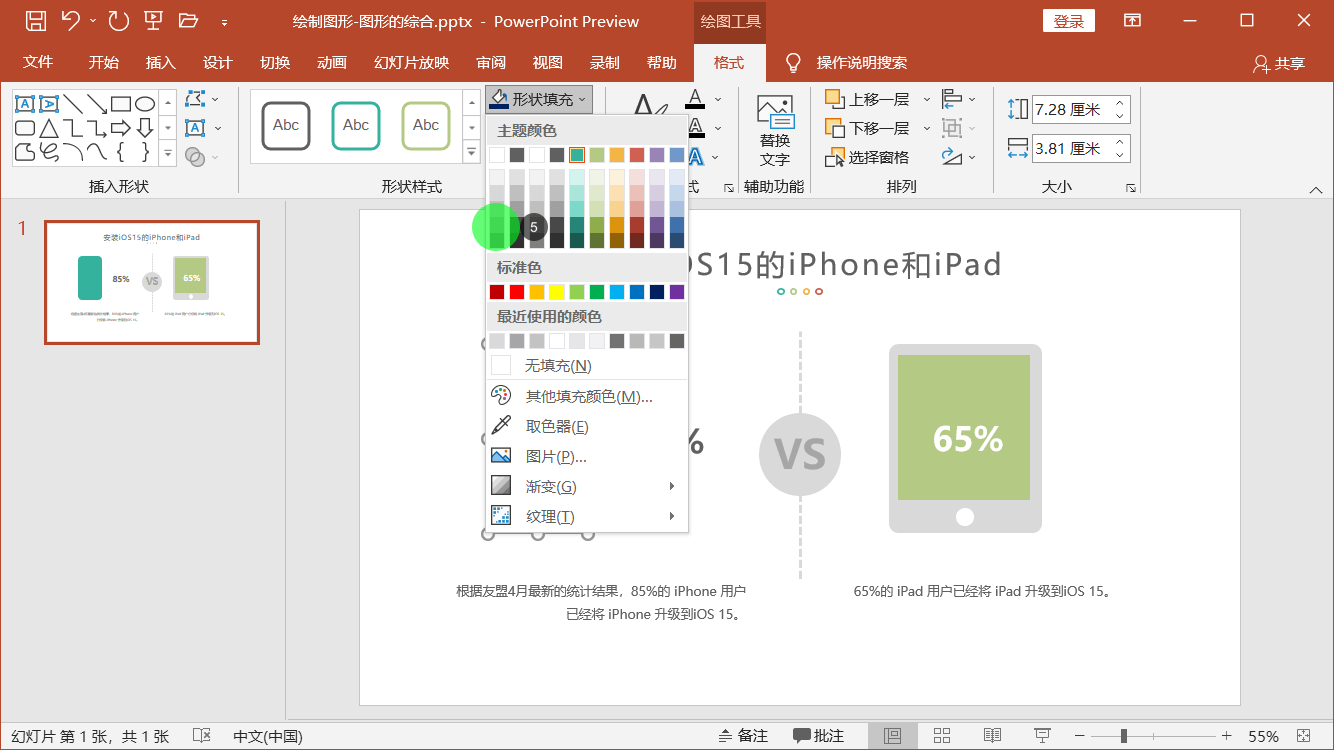The image size is (1334, 750).
Task: Open the 渐变 gradient submenu
Action: (587, 487)
